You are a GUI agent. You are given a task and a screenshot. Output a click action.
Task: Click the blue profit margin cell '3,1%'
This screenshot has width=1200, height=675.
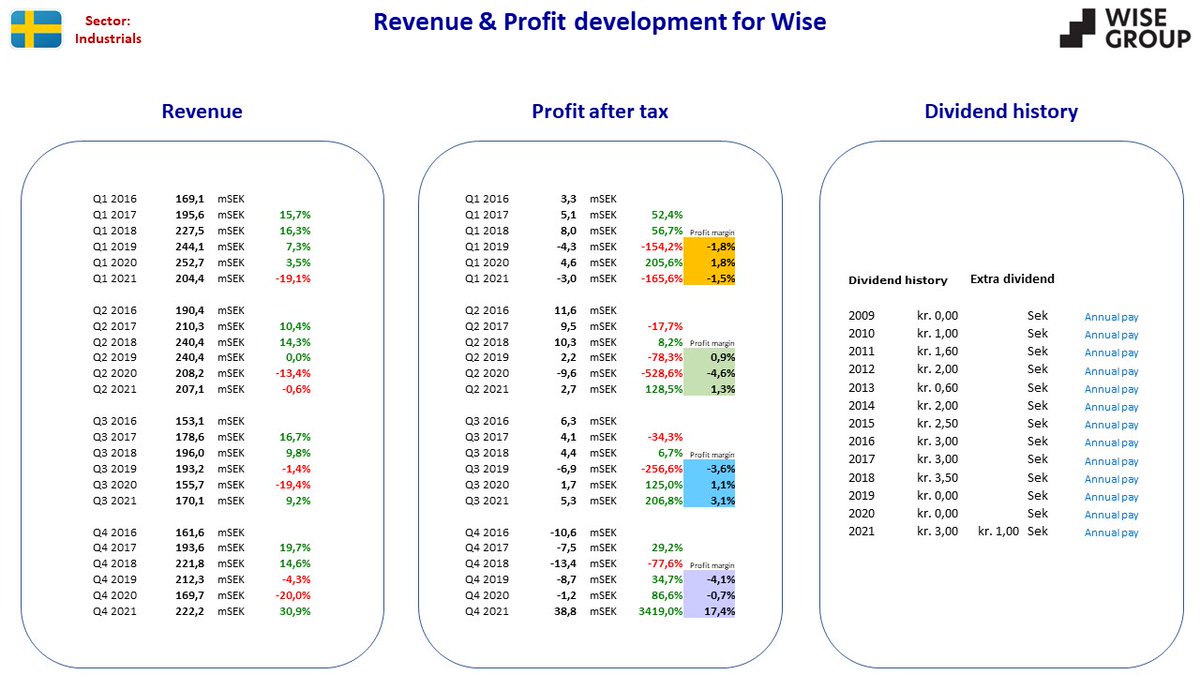tap(709, 502)
